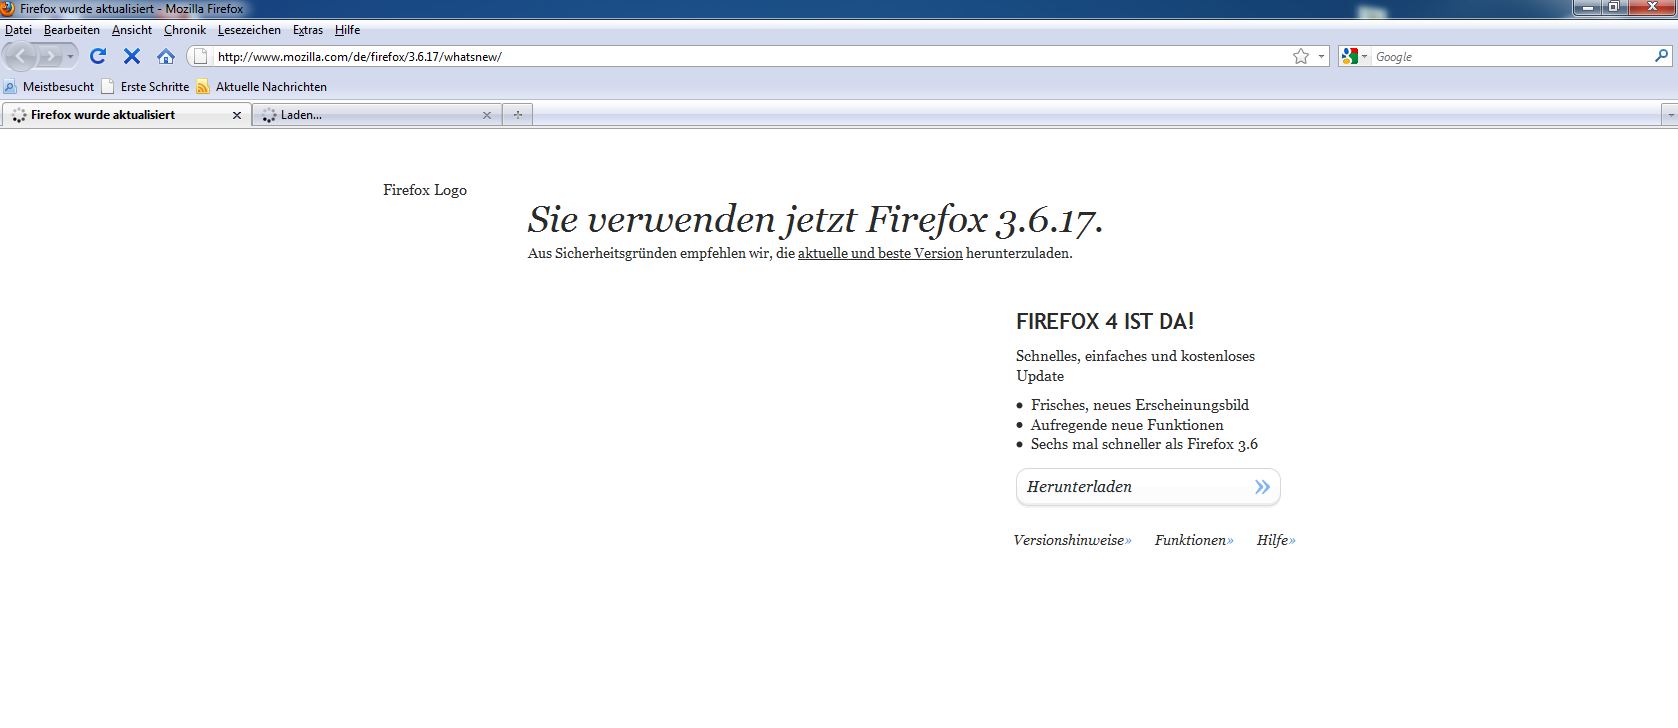This screenshot has height=728, width=1678.
Task: Open the Datei menu
Action: pyautogui.click(x=18, y=30)
